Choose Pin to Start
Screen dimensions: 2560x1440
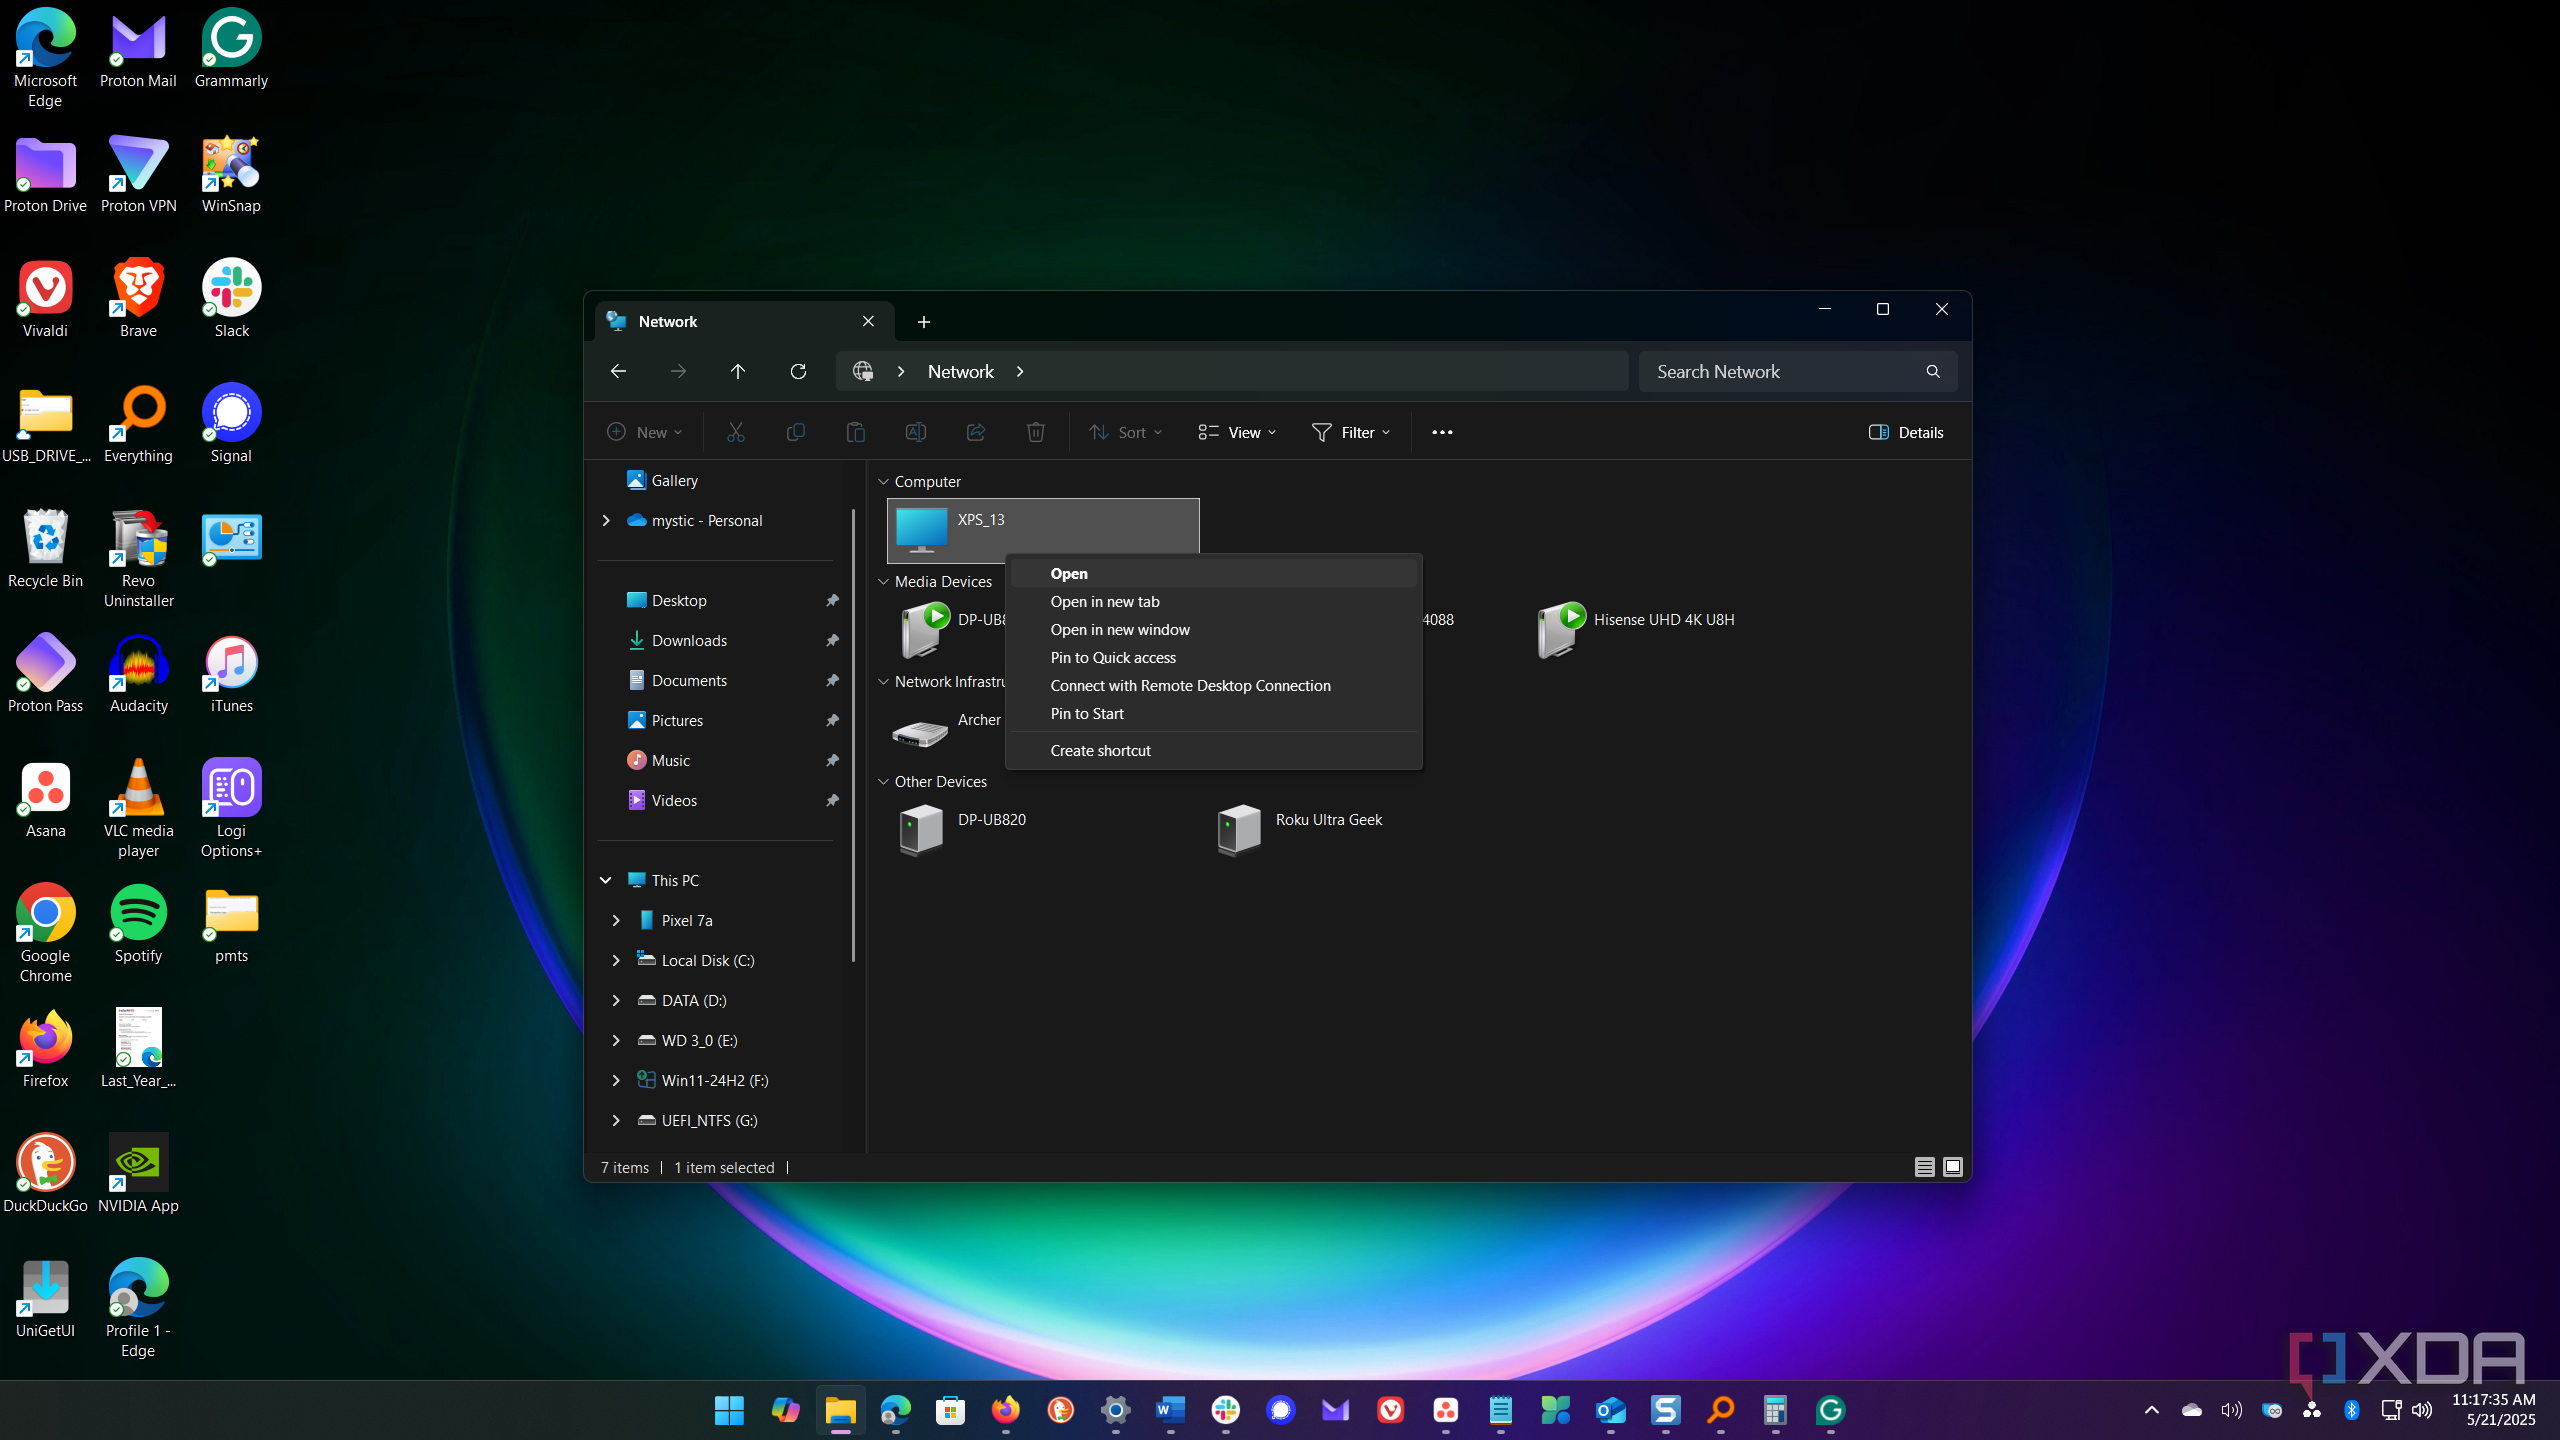pyautogui.click(x=1213, y=714)
